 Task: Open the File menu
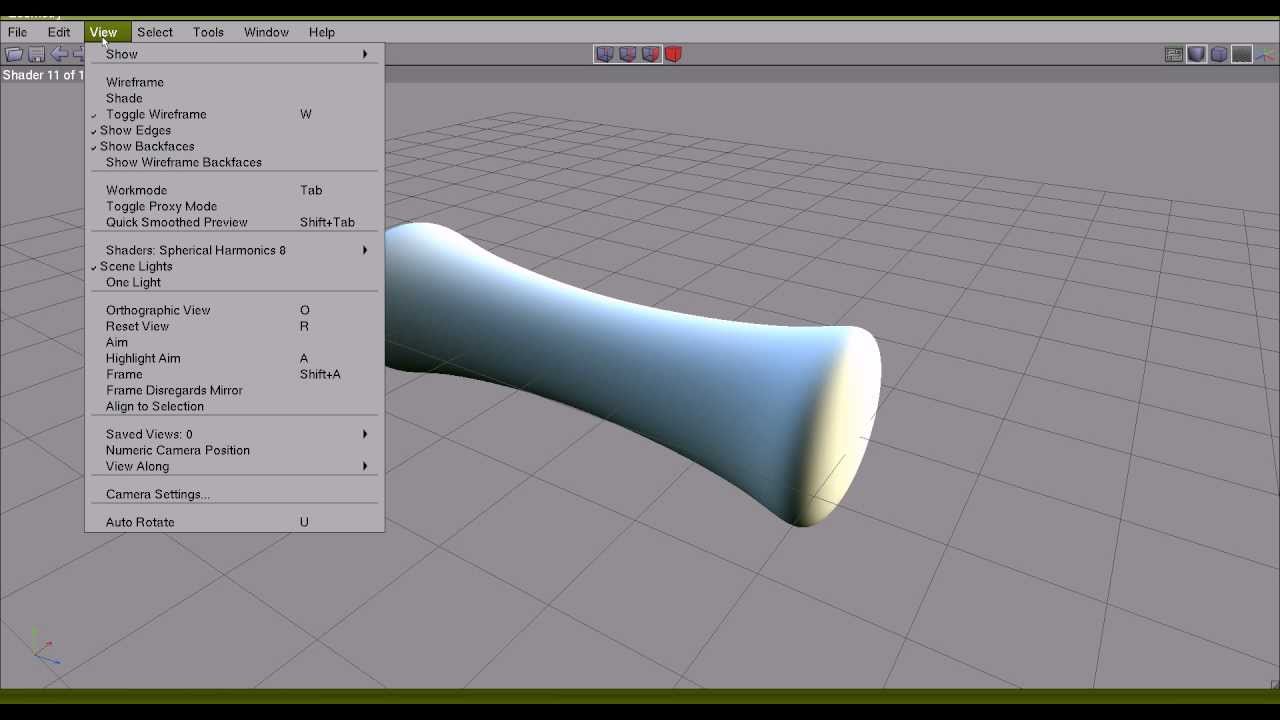[x=17, y=32]
